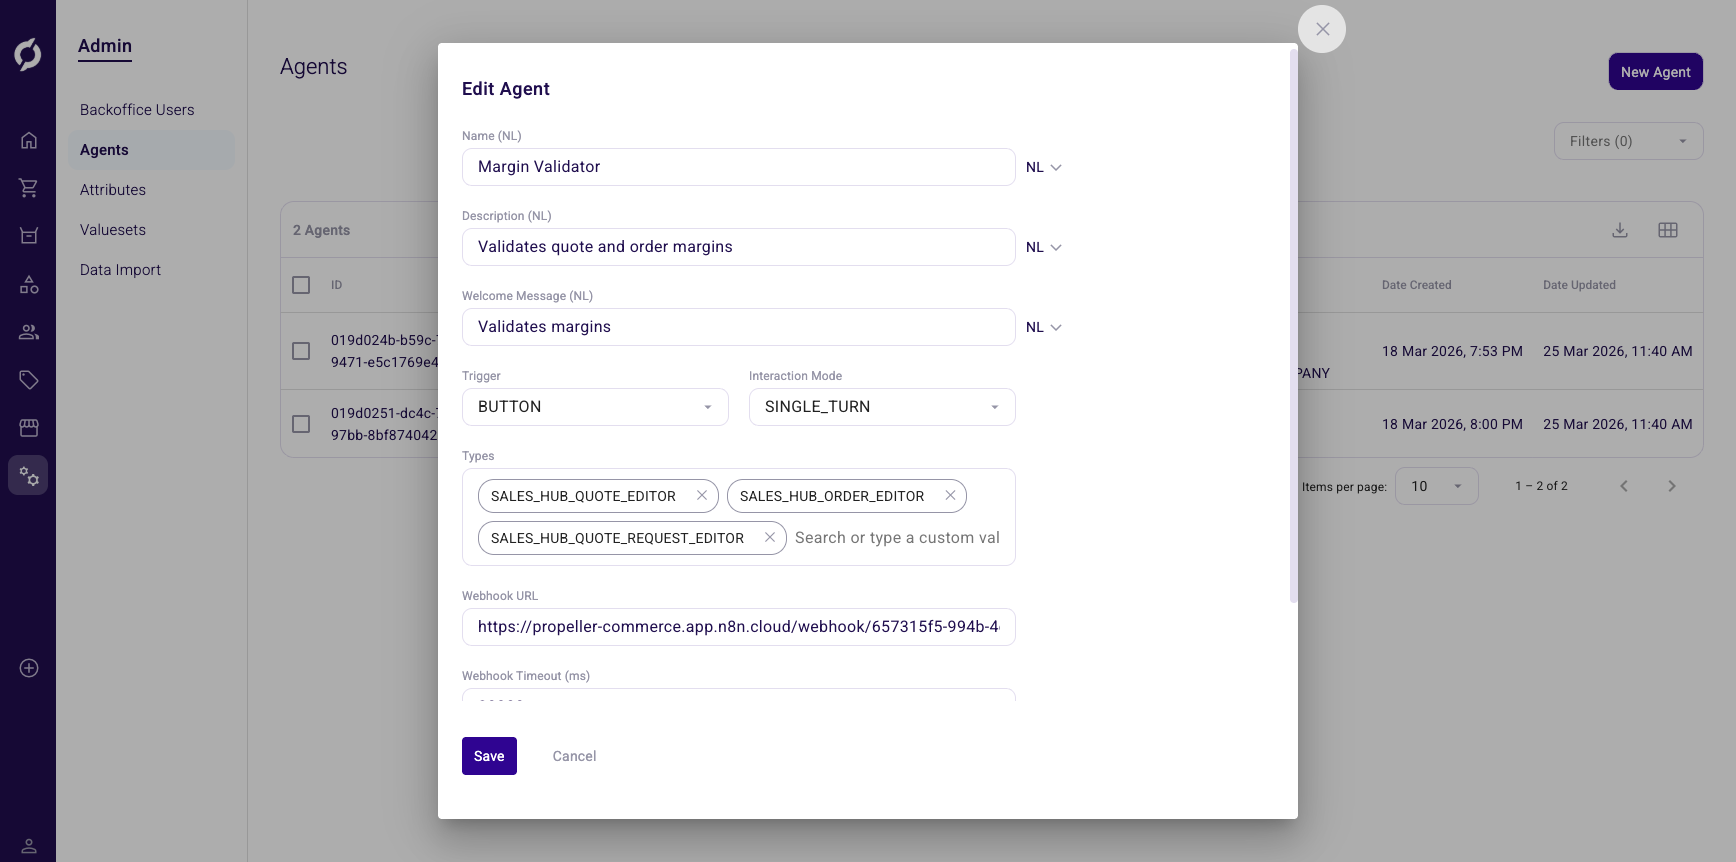
Task: Click the date 18 Mar 2026, 7:53 PM
Action: point(1452,351)
